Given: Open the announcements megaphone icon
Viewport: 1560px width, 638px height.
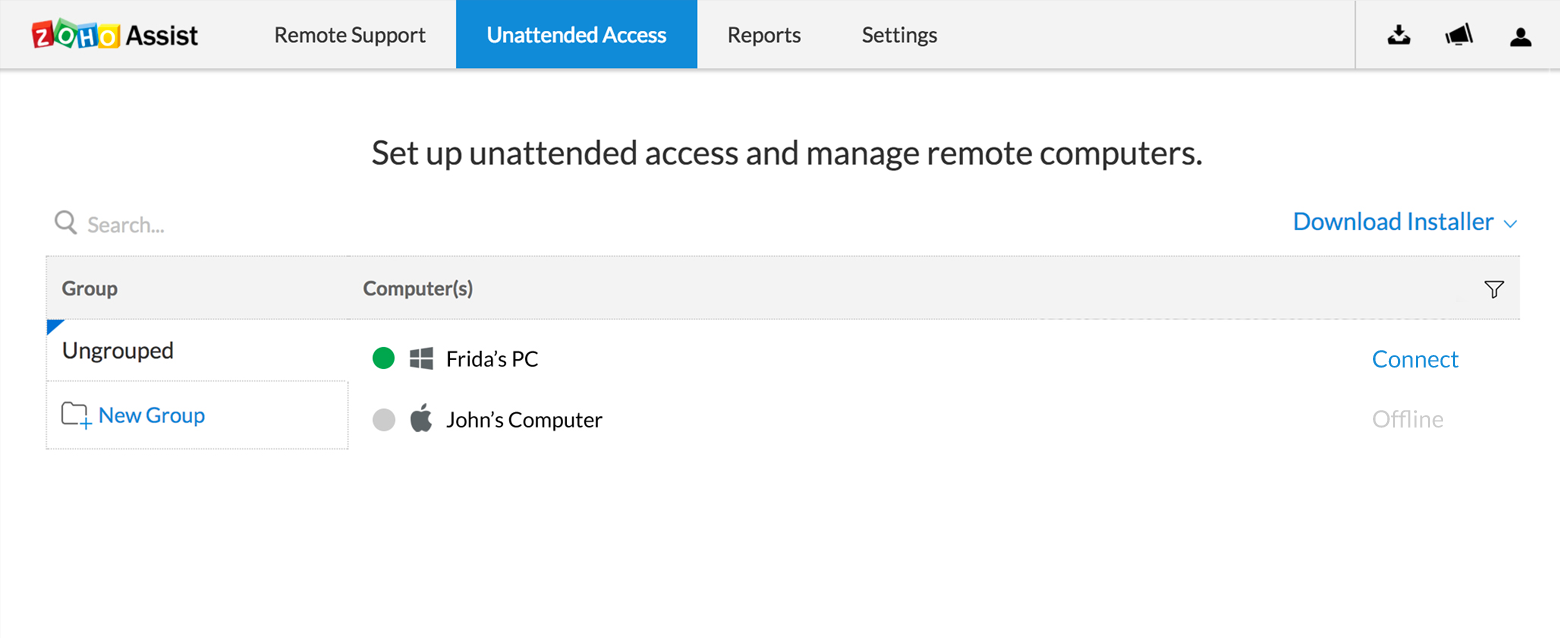Looking at the screenshot, I should coord(1459,36).
